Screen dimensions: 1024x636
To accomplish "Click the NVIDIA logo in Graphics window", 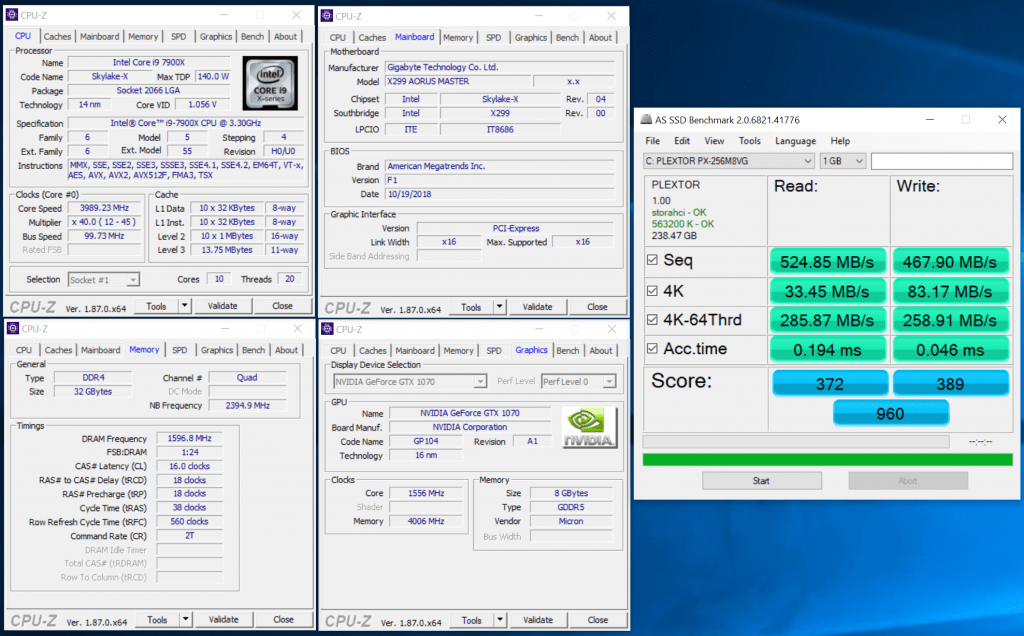I will click(589, 427).
